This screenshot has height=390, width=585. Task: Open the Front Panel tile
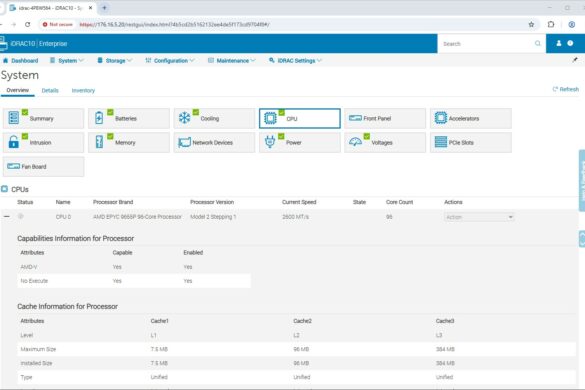click(x=385, y=118)
